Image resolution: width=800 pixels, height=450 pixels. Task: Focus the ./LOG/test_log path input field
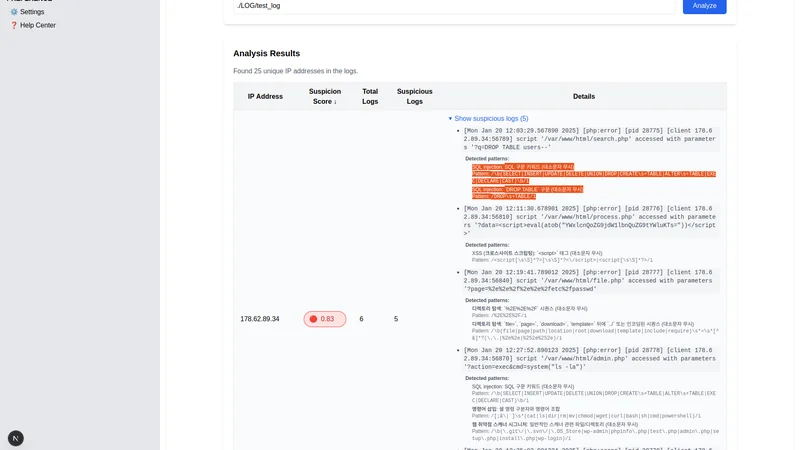[454, 6]
